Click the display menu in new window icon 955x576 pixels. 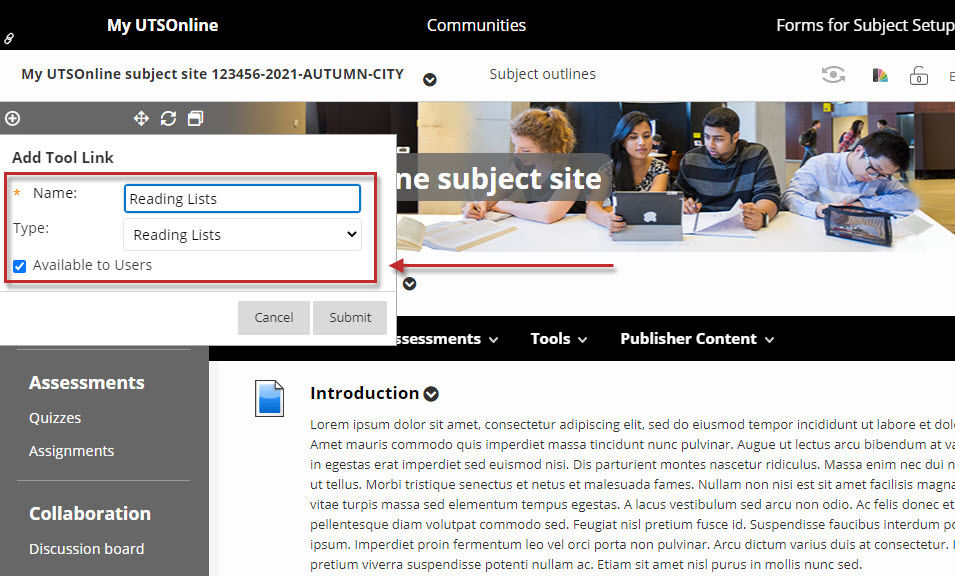coord(195,119)
